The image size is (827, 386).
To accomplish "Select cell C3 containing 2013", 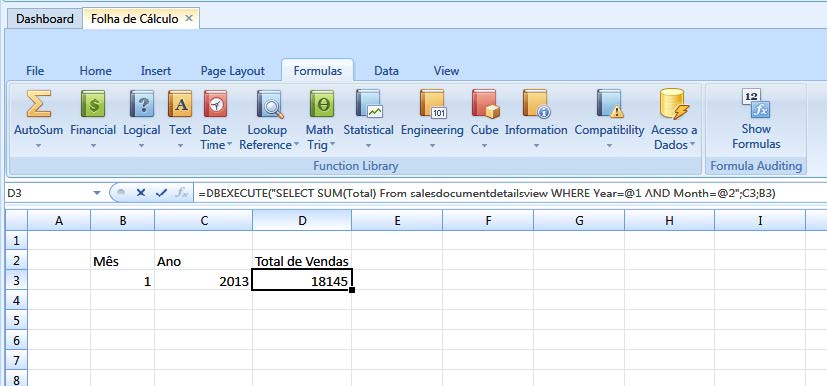I will (204, 281).
